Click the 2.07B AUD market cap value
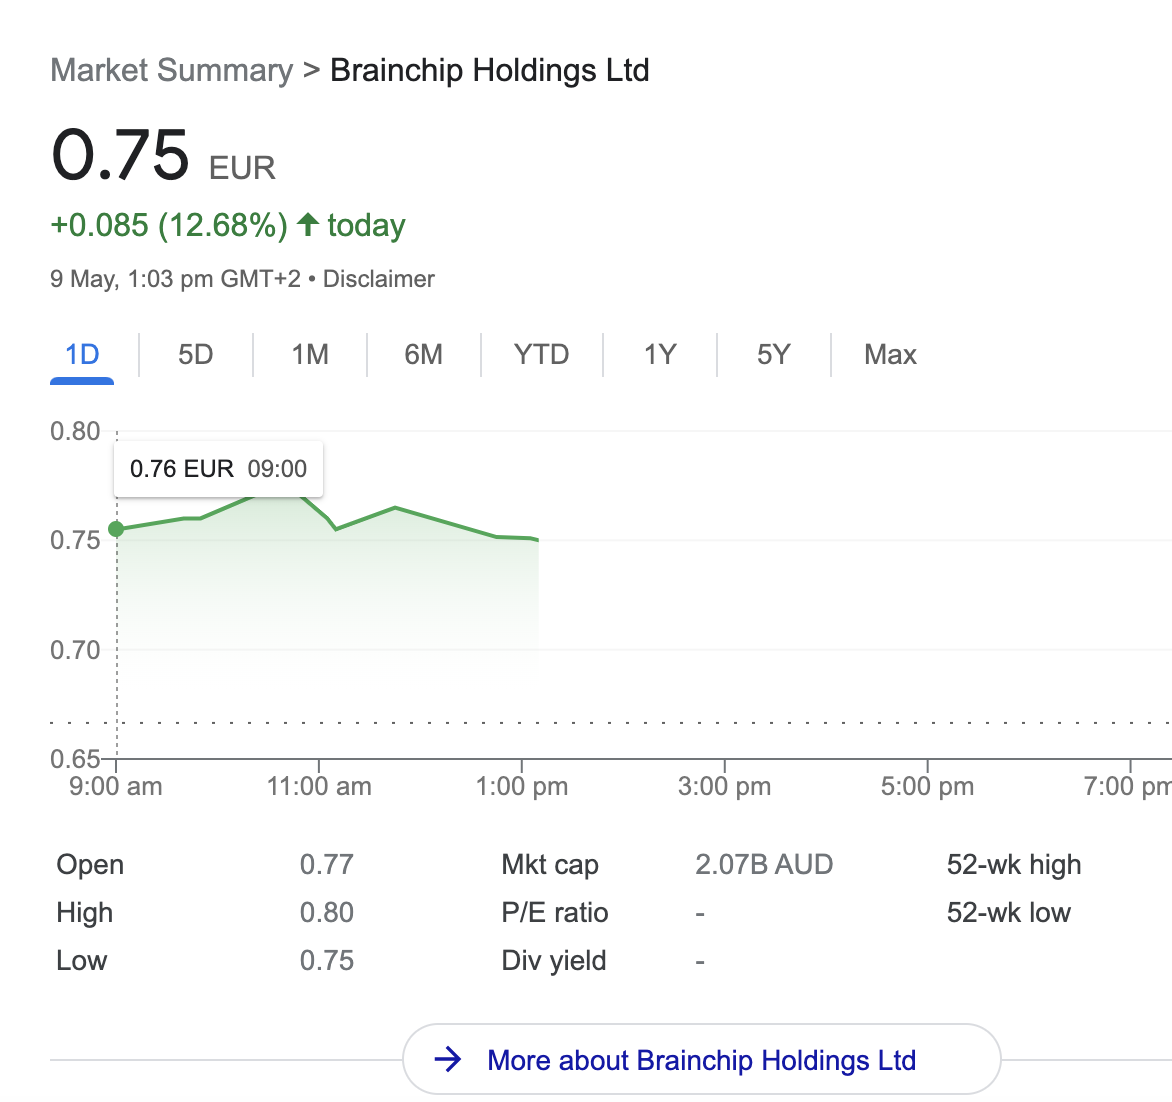The height and width of the screenshot is (1102, 1172). click(x=764, y=864)
